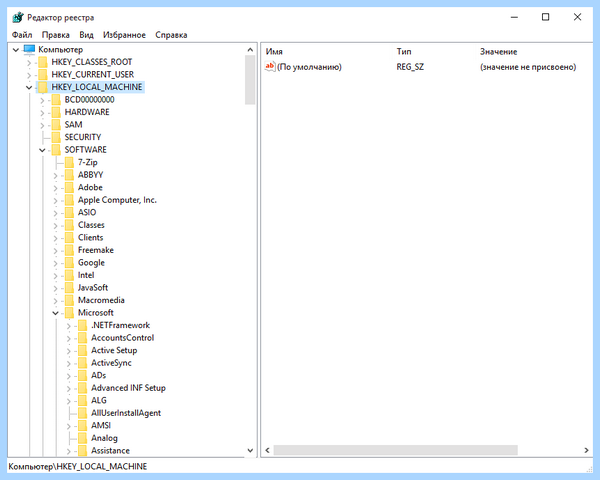Click the Microsoft folder icon
This screenshot has height=480, width=600.
69,313
